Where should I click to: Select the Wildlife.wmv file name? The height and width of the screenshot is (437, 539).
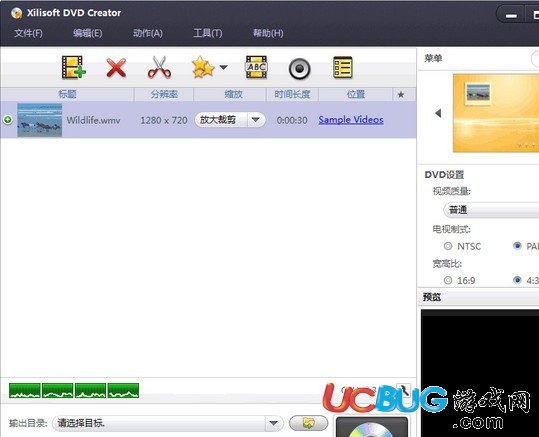[94, 120]
